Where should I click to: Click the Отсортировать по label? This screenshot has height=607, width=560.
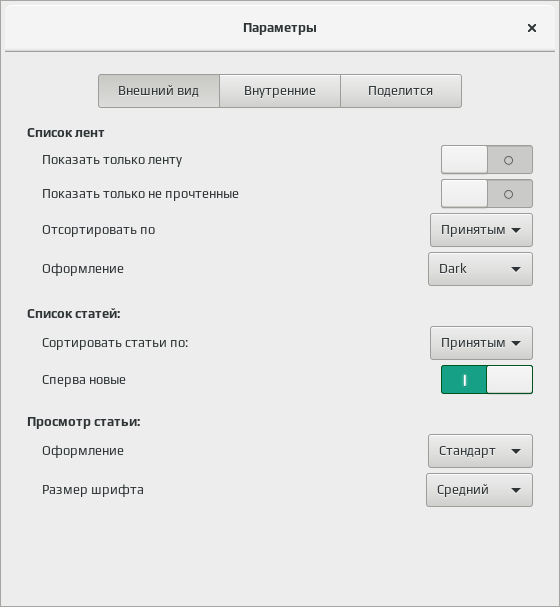click(x=99, y=230)
